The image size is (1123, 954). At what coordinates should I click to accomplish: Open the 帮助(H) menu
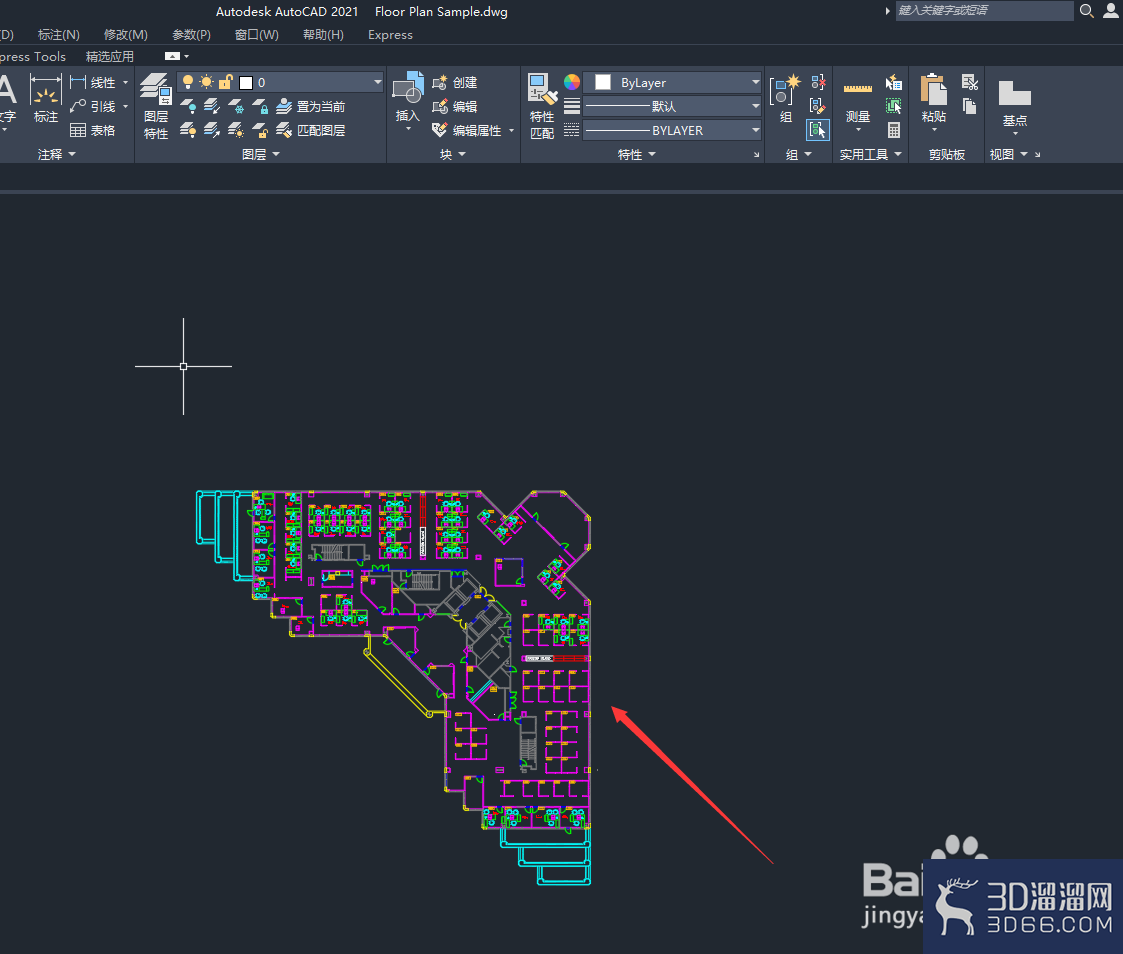pos(323,34)
